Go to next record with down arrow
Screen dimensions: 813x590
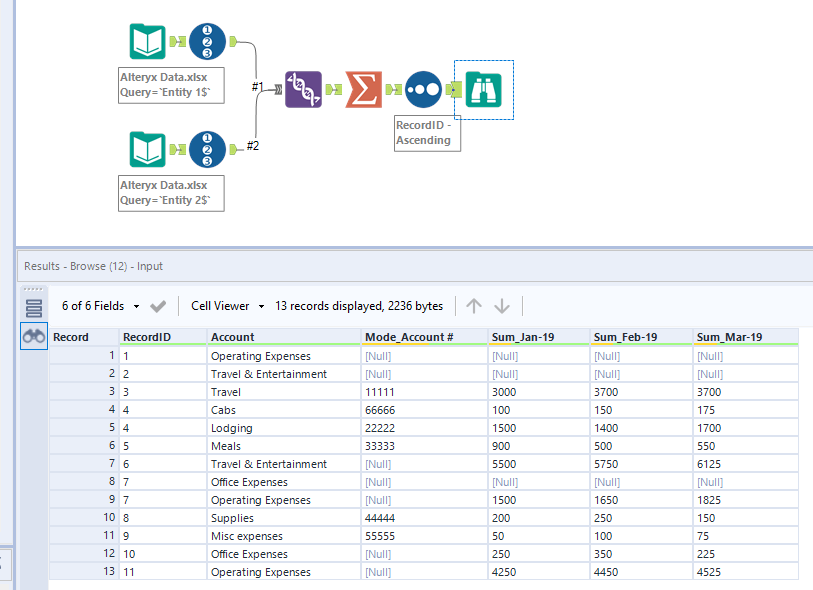[502, 306]
